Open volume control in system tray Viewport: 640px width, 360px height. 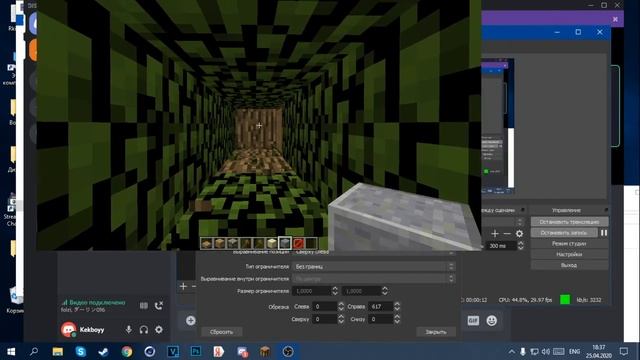(x=545, y=351)
